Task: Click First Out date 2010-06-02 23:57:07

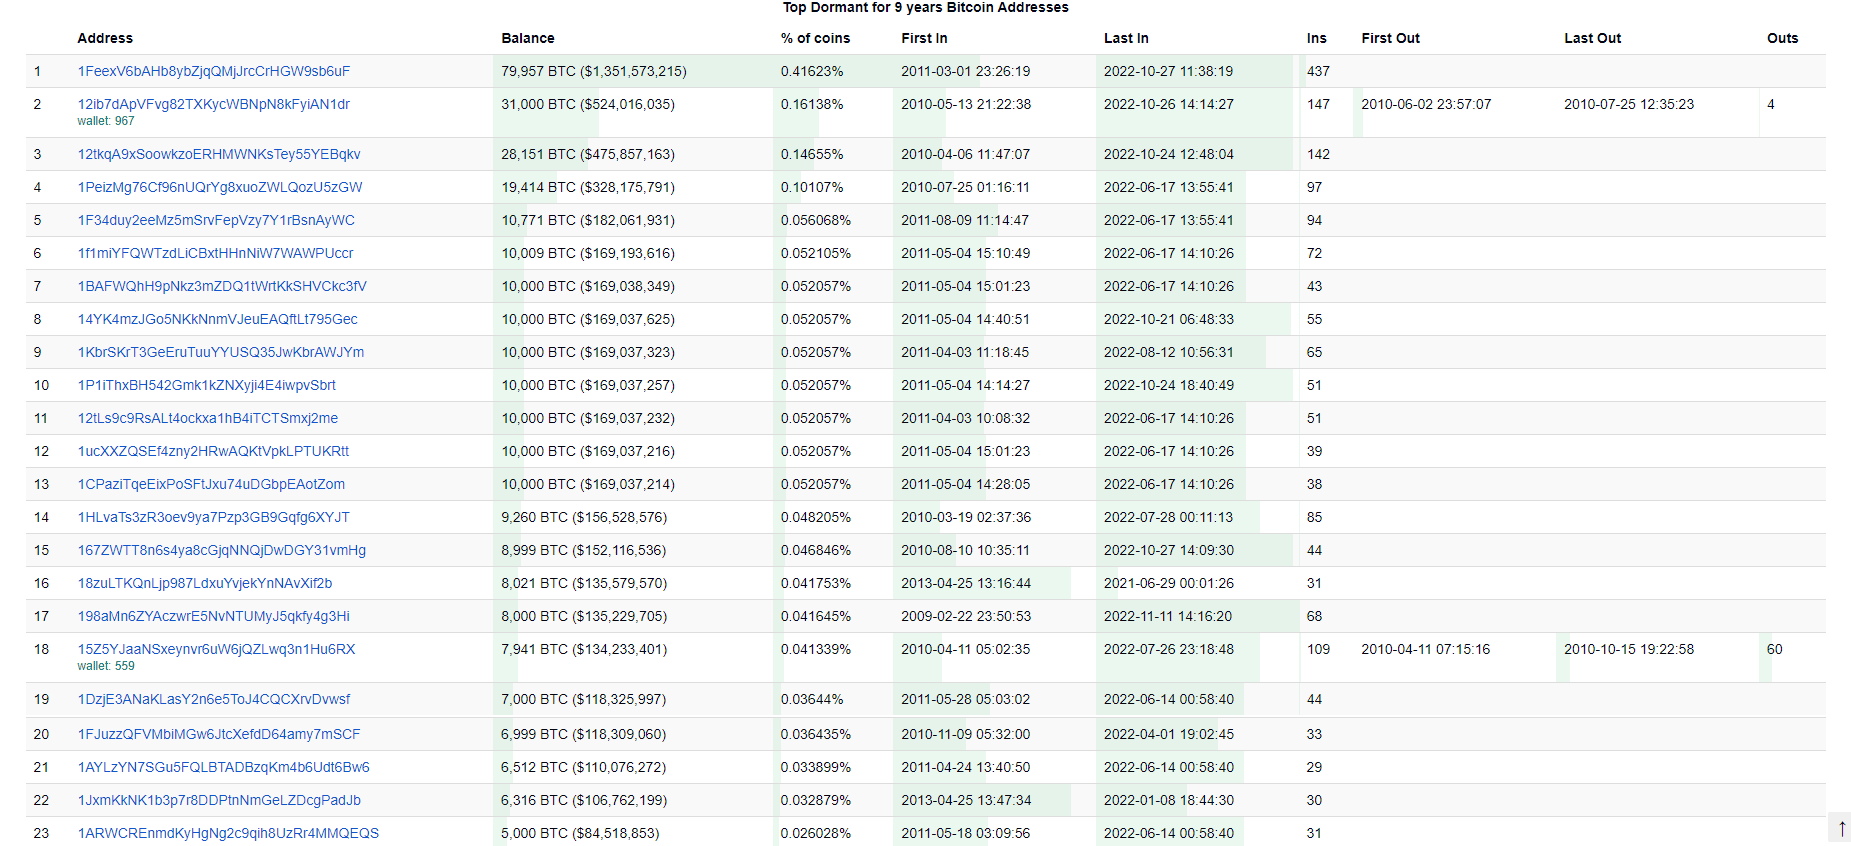Action: pos(1426,104)
